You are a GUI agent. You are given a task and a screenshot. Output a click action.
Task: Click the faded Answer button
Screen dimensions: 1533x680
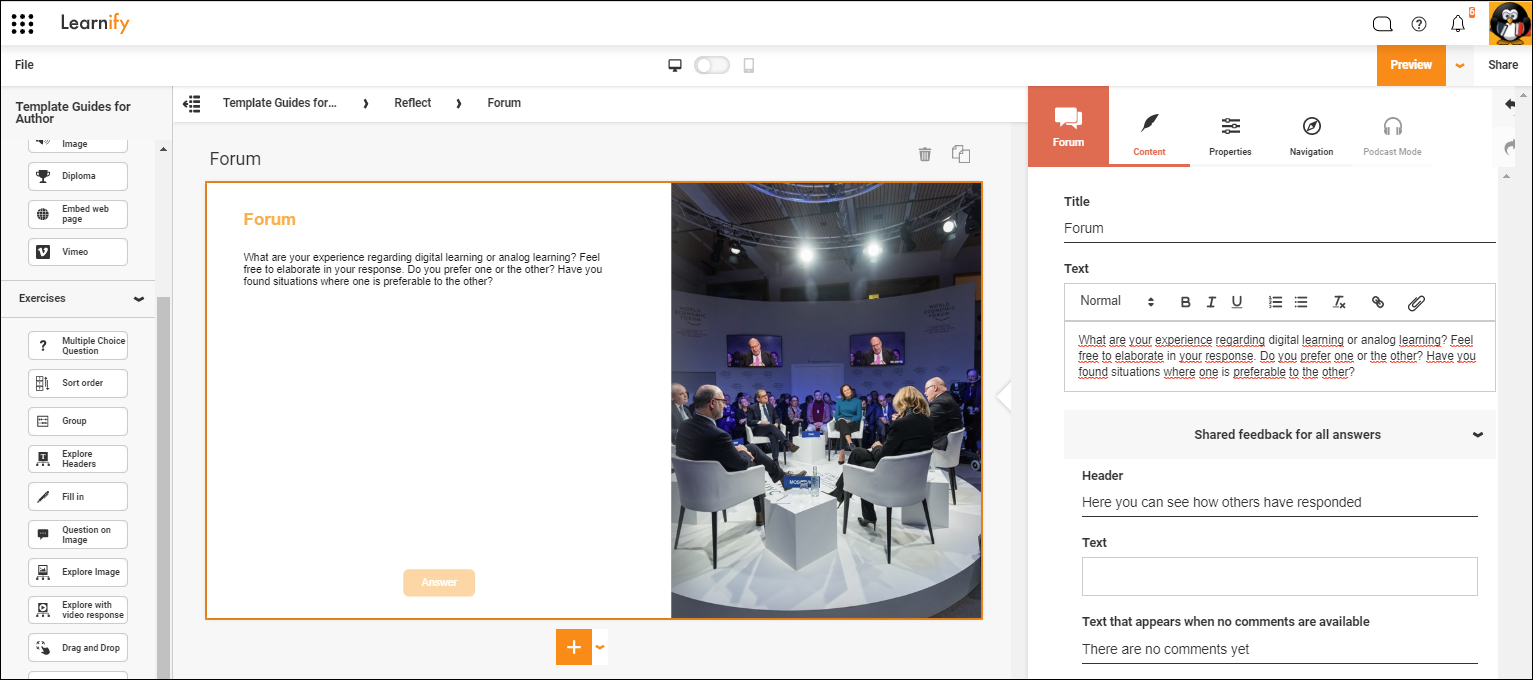tap(439, 583)
